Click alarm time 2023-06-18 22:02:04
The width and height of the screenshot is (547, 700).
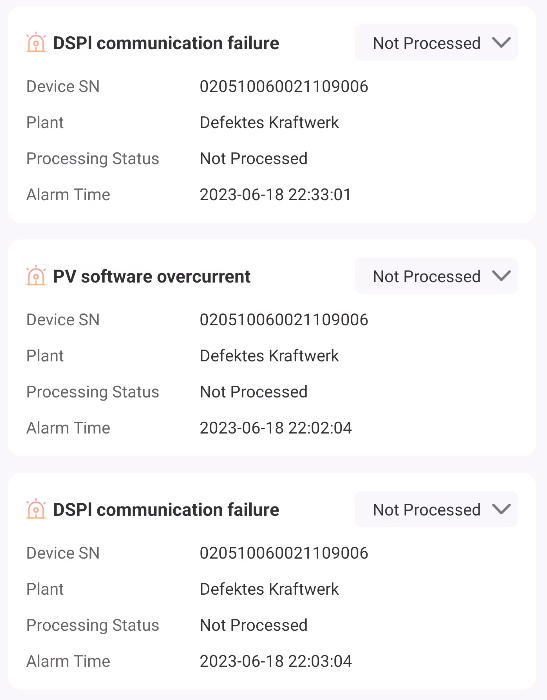(276, 428)
